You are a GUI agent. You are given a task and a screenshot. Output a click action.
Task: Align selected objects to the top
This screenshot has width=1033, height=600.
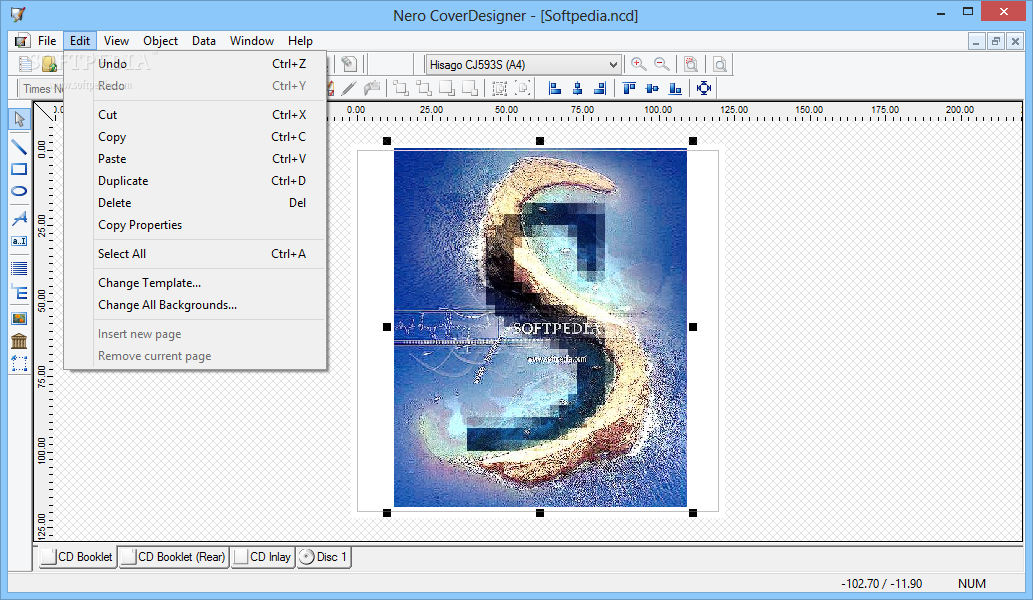point(629,88)
